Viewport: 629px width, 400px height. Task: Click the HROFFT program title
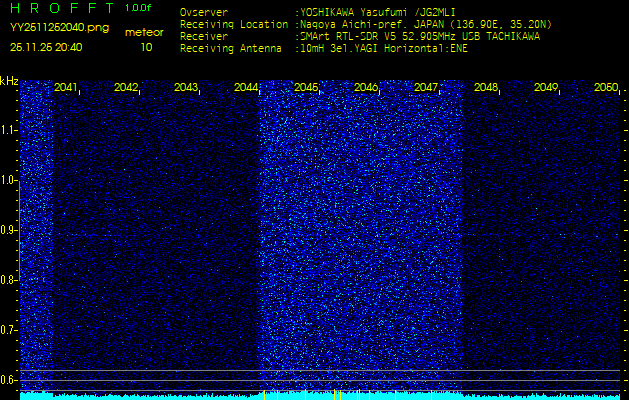(63, 8)
